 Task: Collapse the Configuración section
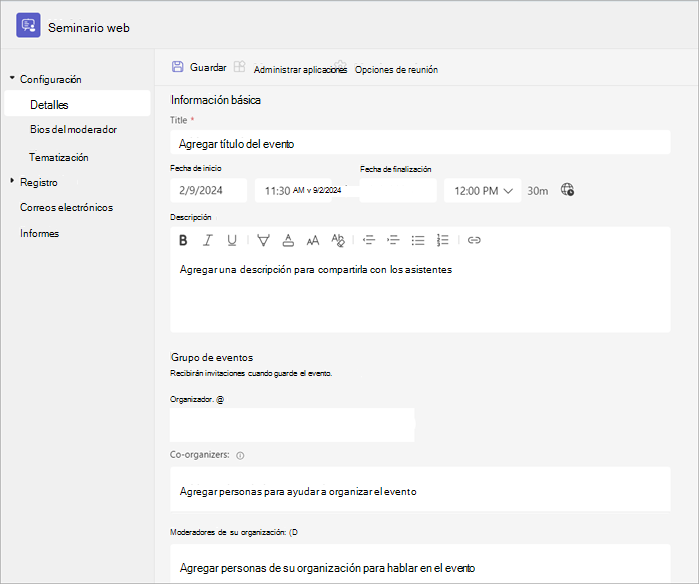(x=12, y=78)
